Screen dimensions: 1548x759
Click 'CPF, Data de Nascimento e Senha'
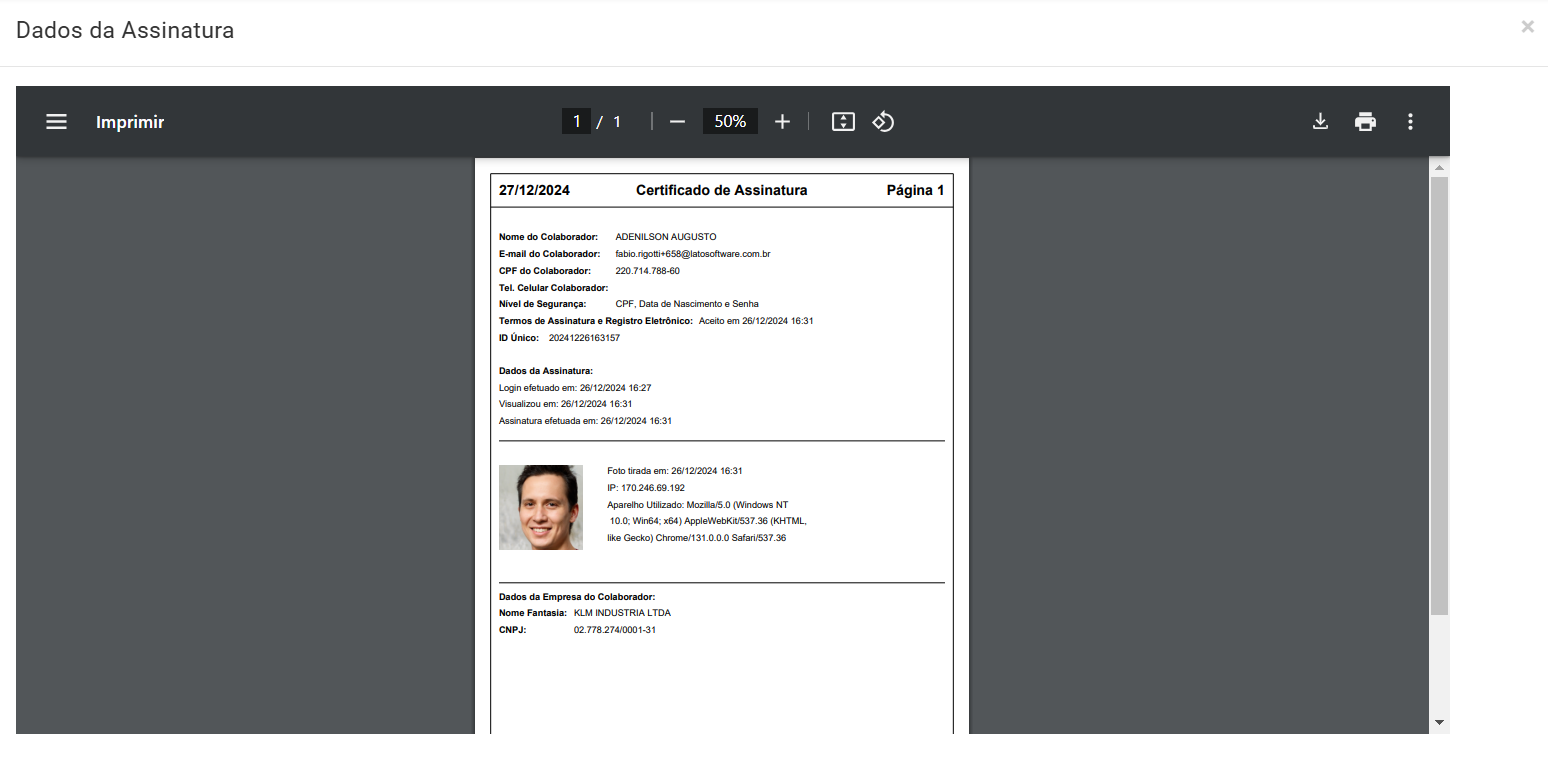[x=687, y=304]
